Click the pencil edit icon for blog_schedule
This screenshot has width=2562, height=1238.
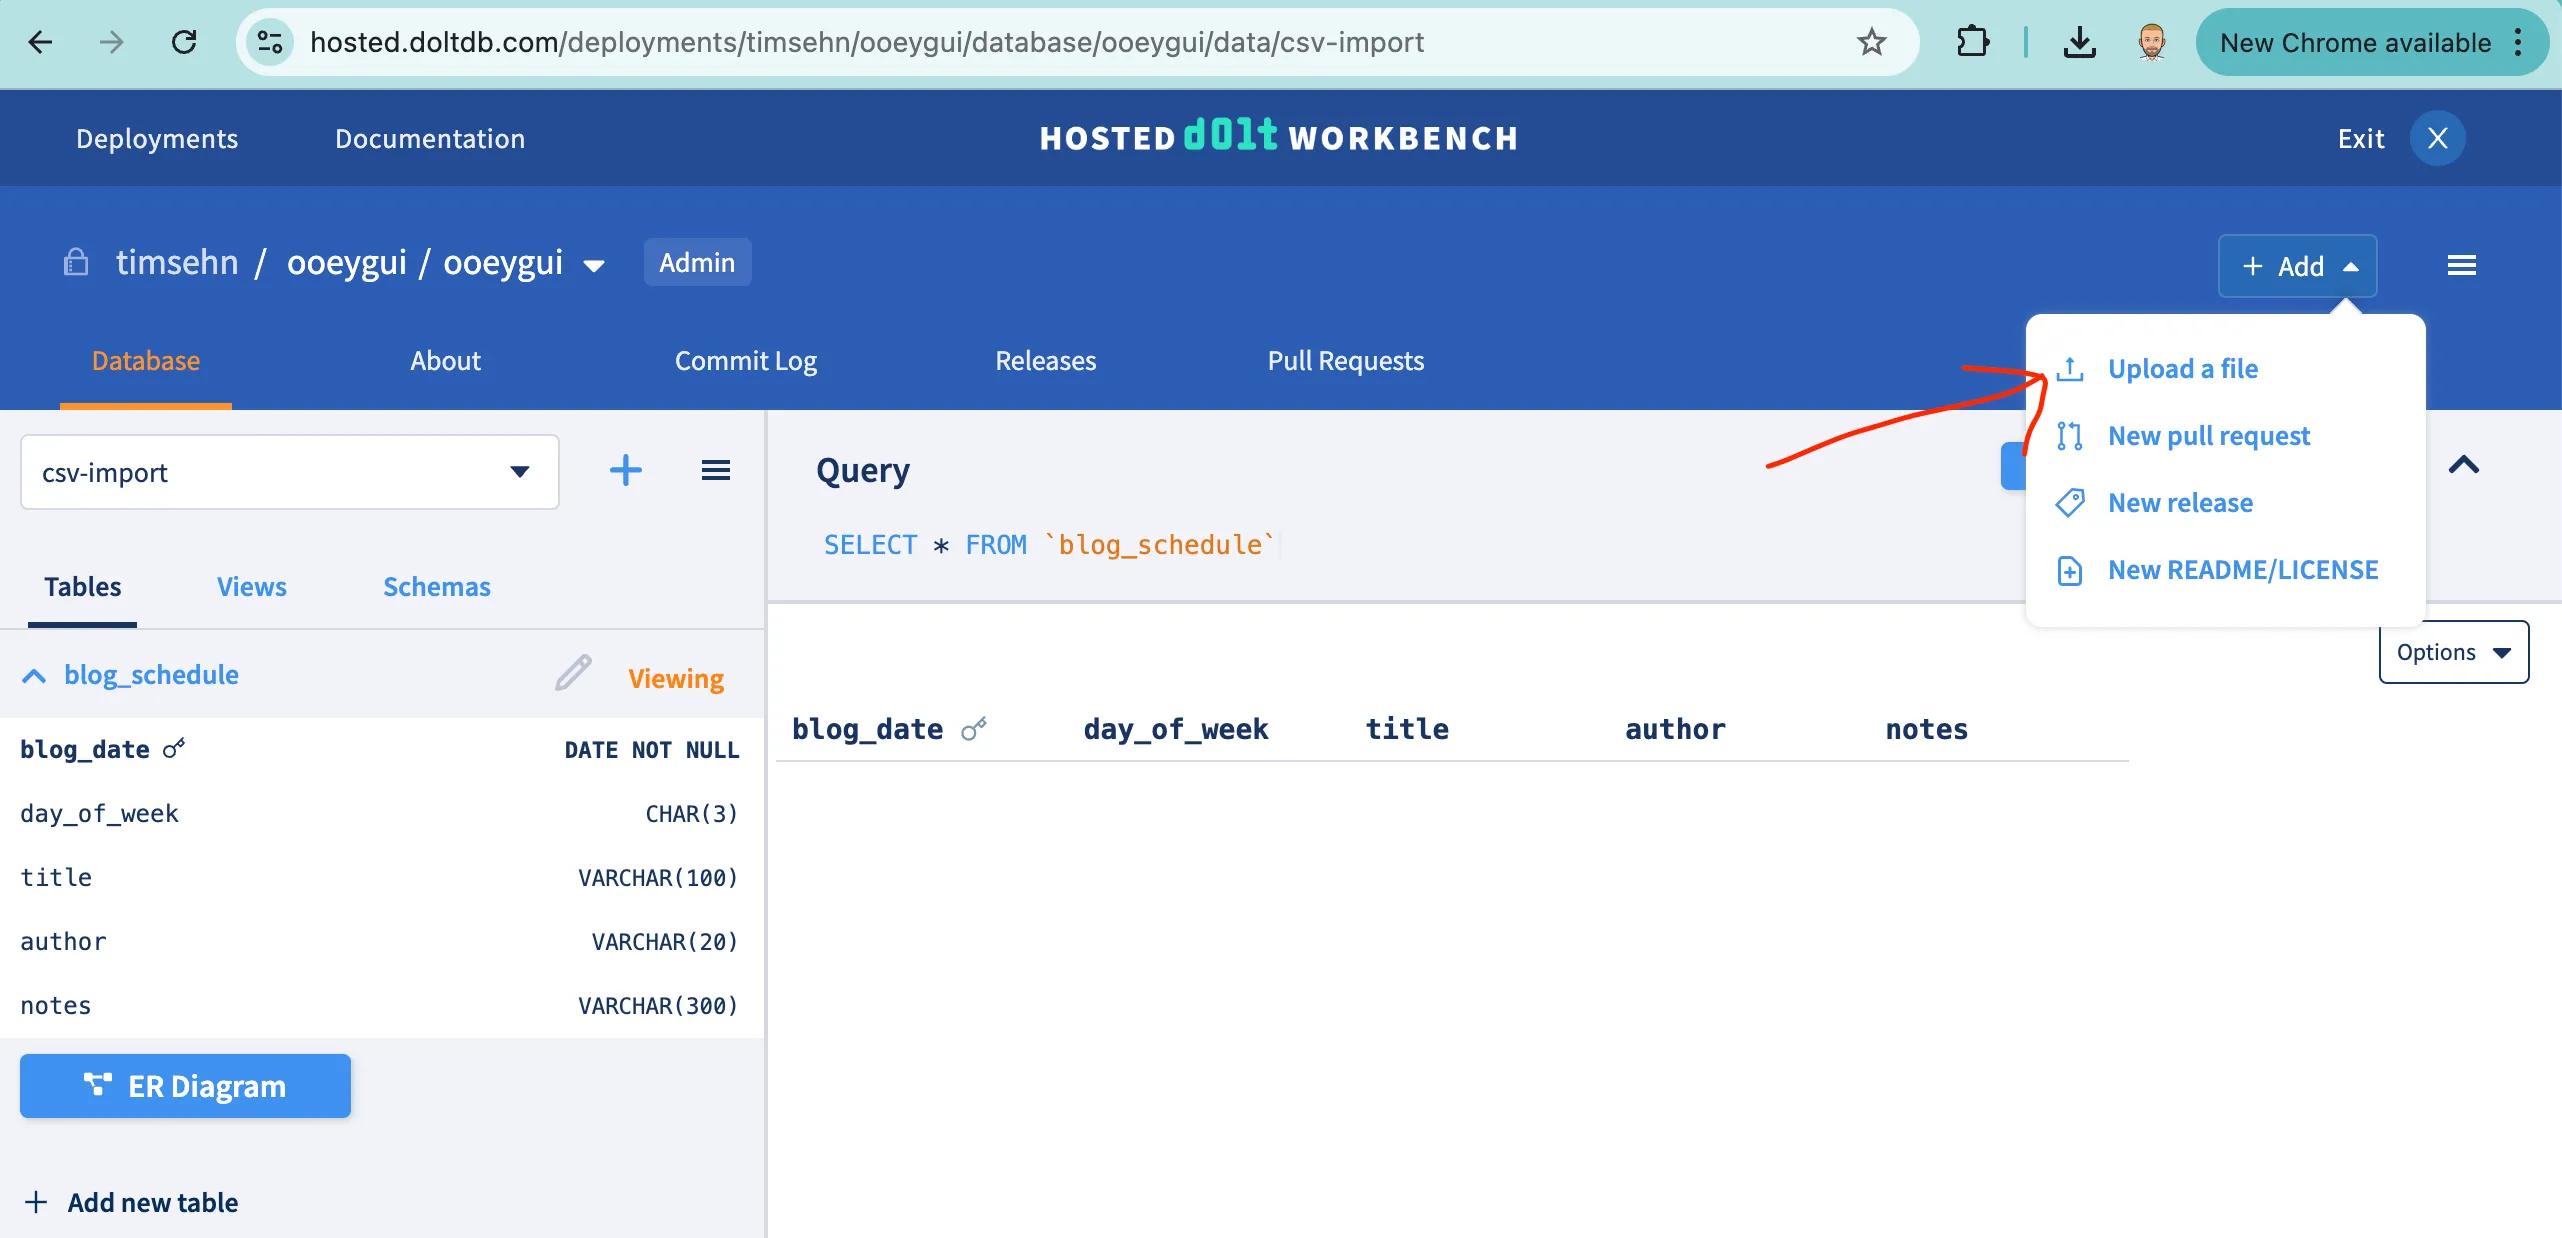pyautogui.click(x=573, y=674)
